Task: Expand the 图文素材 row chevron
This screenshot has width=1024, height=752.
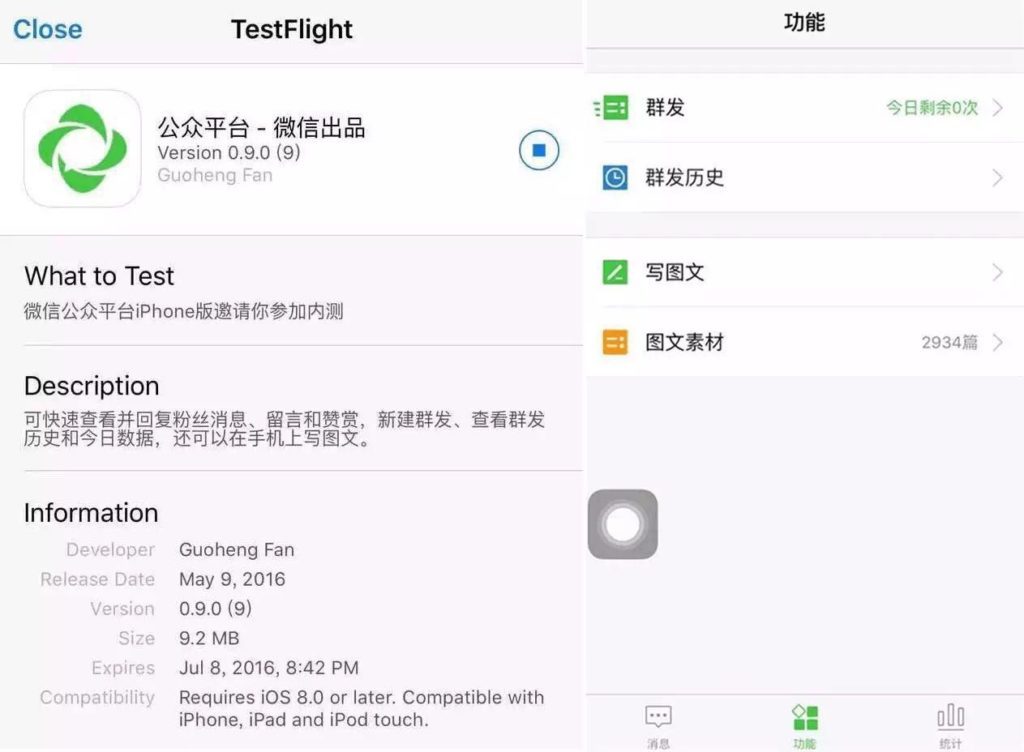Action: 997,342
